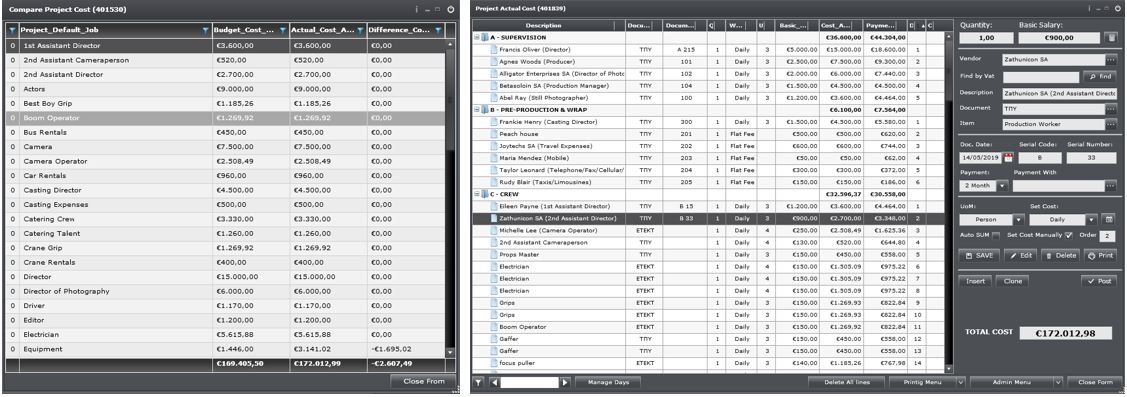Click Manage Days button
This screenshot has width=1127, height=397.
point(609,382)
